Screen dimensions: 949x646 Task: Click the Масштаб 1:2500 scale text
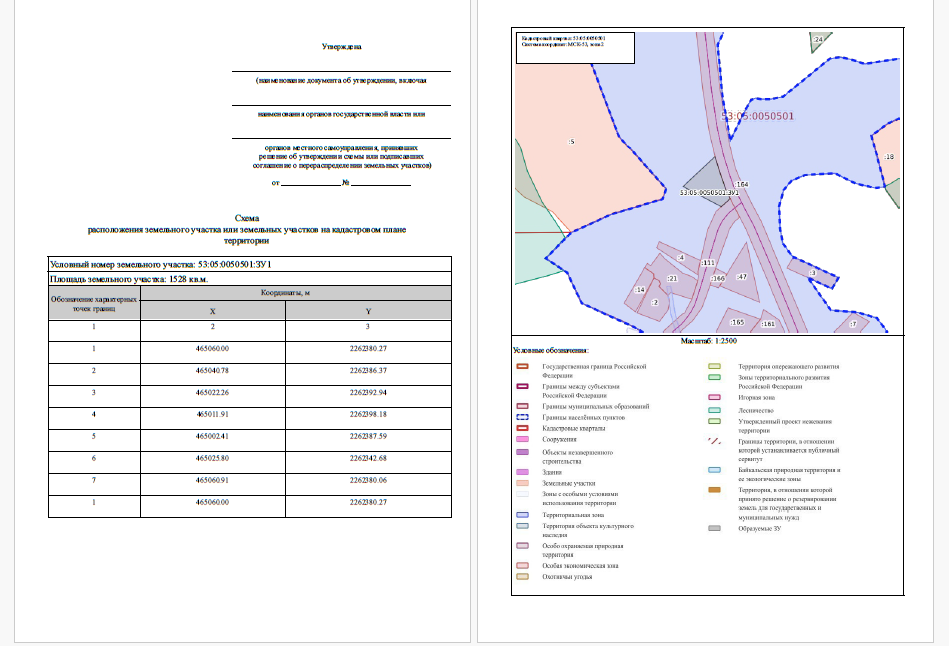709,341
